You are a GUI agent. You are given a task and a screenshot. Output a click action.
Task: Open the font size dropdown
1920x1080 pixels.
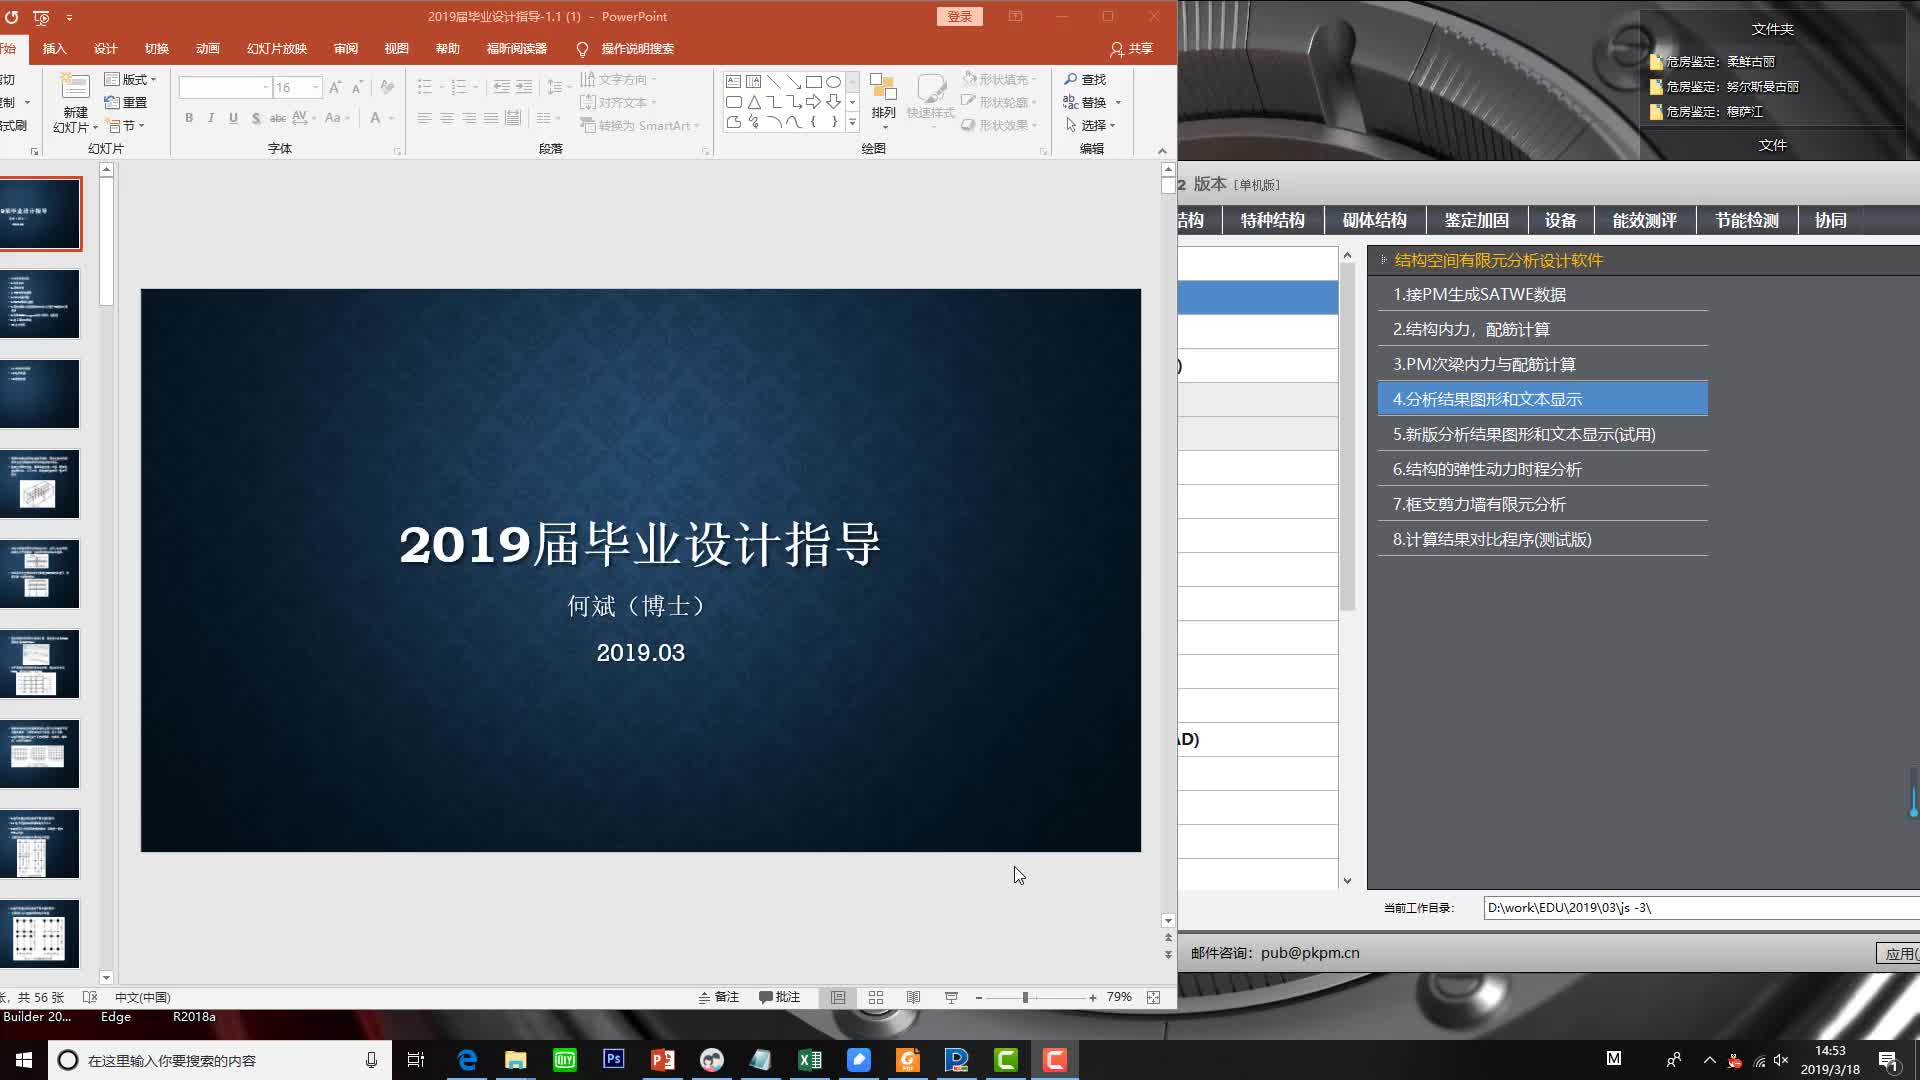[316, 87]
